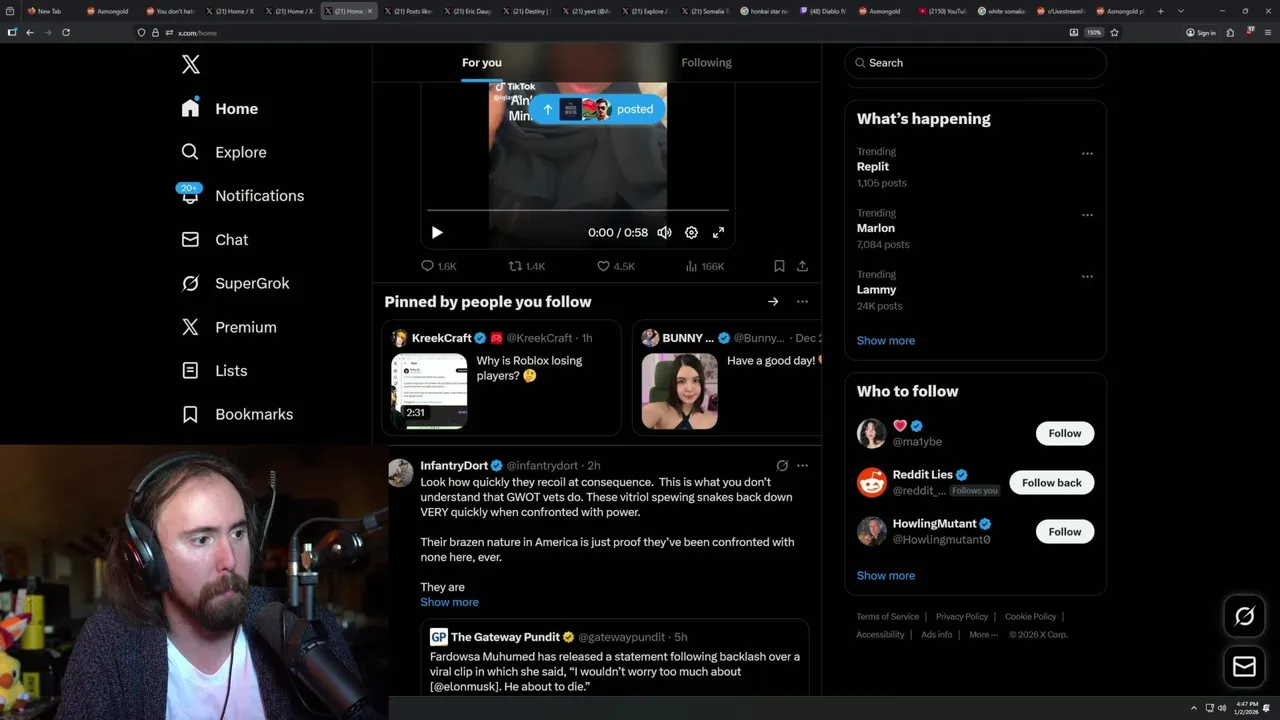
Task: Expand the video to fullscreen
Action: pos(718,232)
